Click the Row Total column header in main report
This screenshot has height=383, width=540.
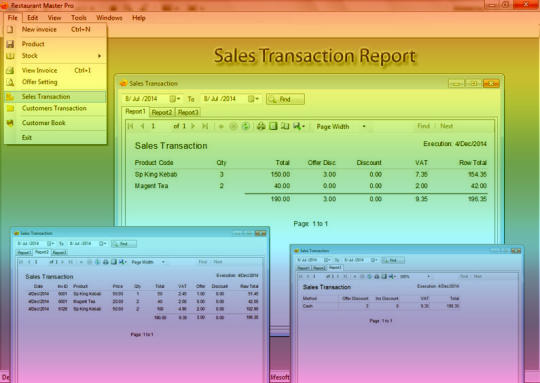click(472, 163)
